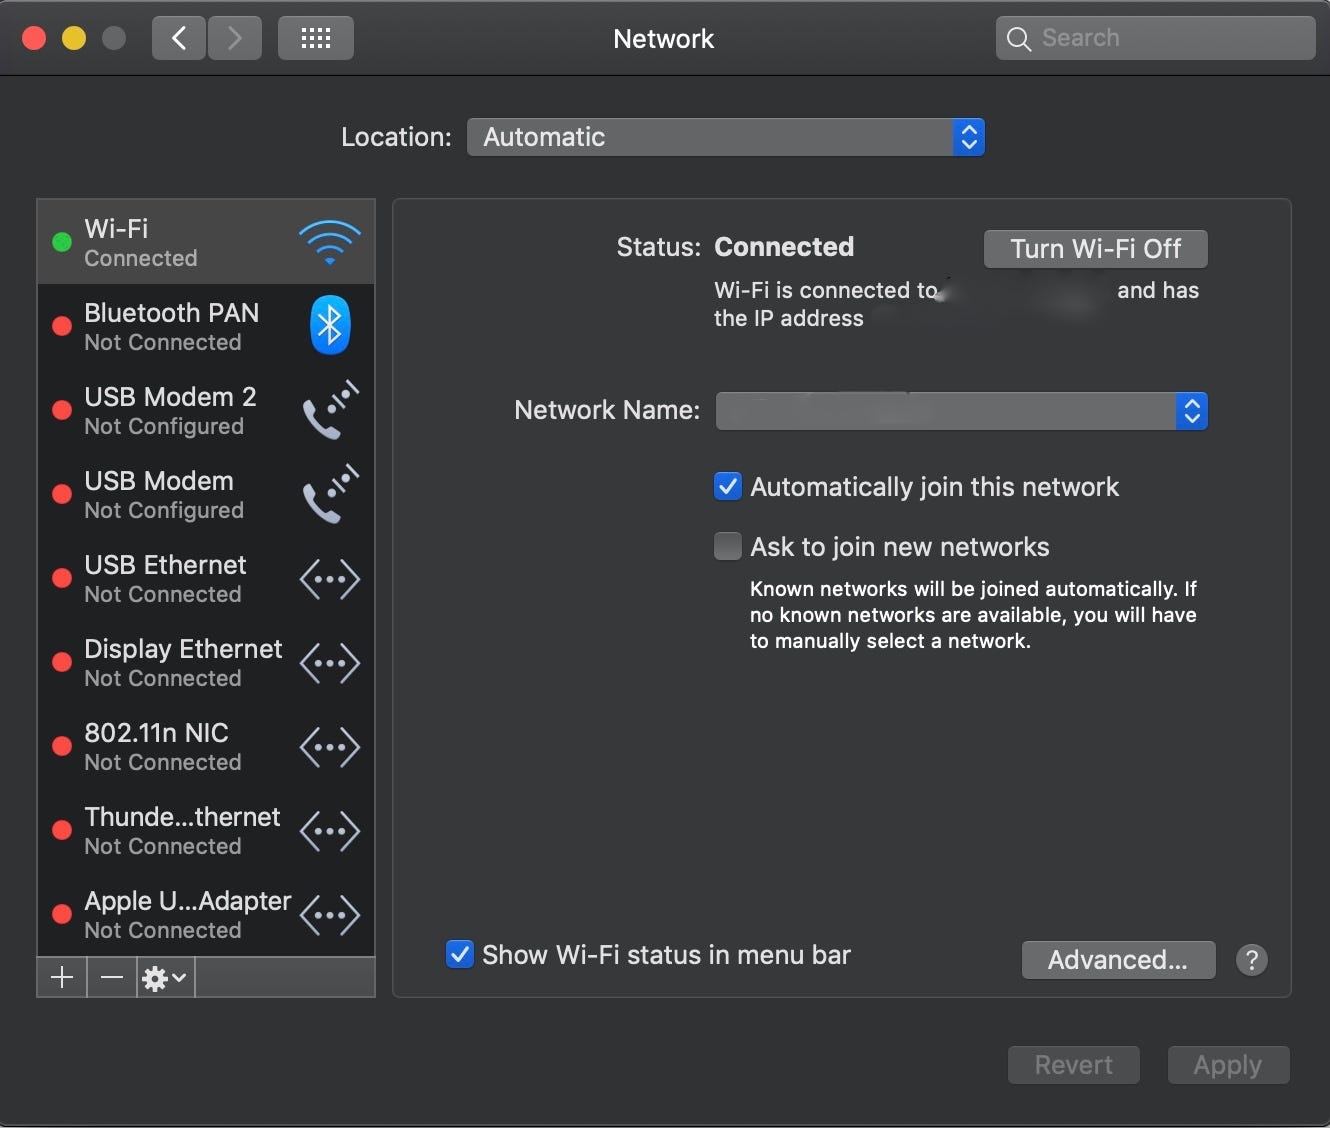Click the Bluetooth icon beside Bluetooth PAN

click(329, 325)
